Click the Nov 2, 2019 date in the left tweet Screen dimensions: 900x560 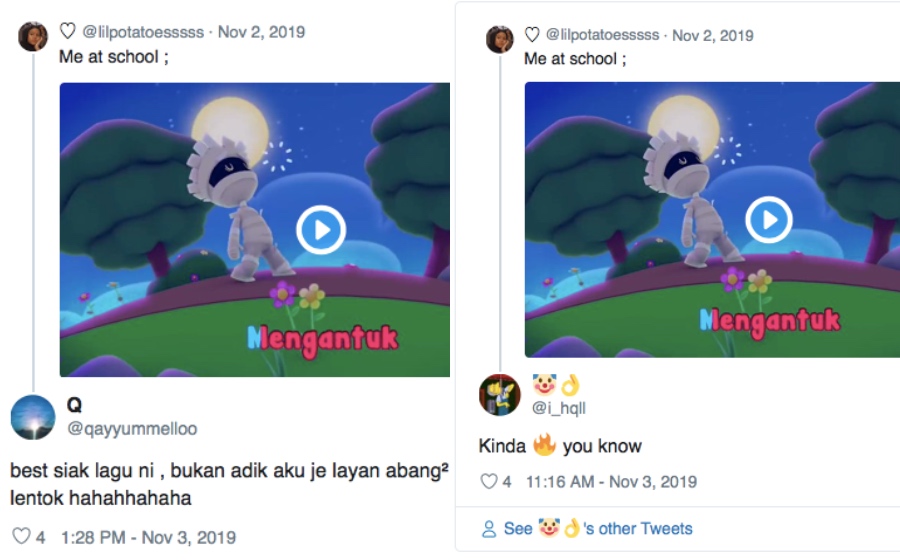click(261, 32)
